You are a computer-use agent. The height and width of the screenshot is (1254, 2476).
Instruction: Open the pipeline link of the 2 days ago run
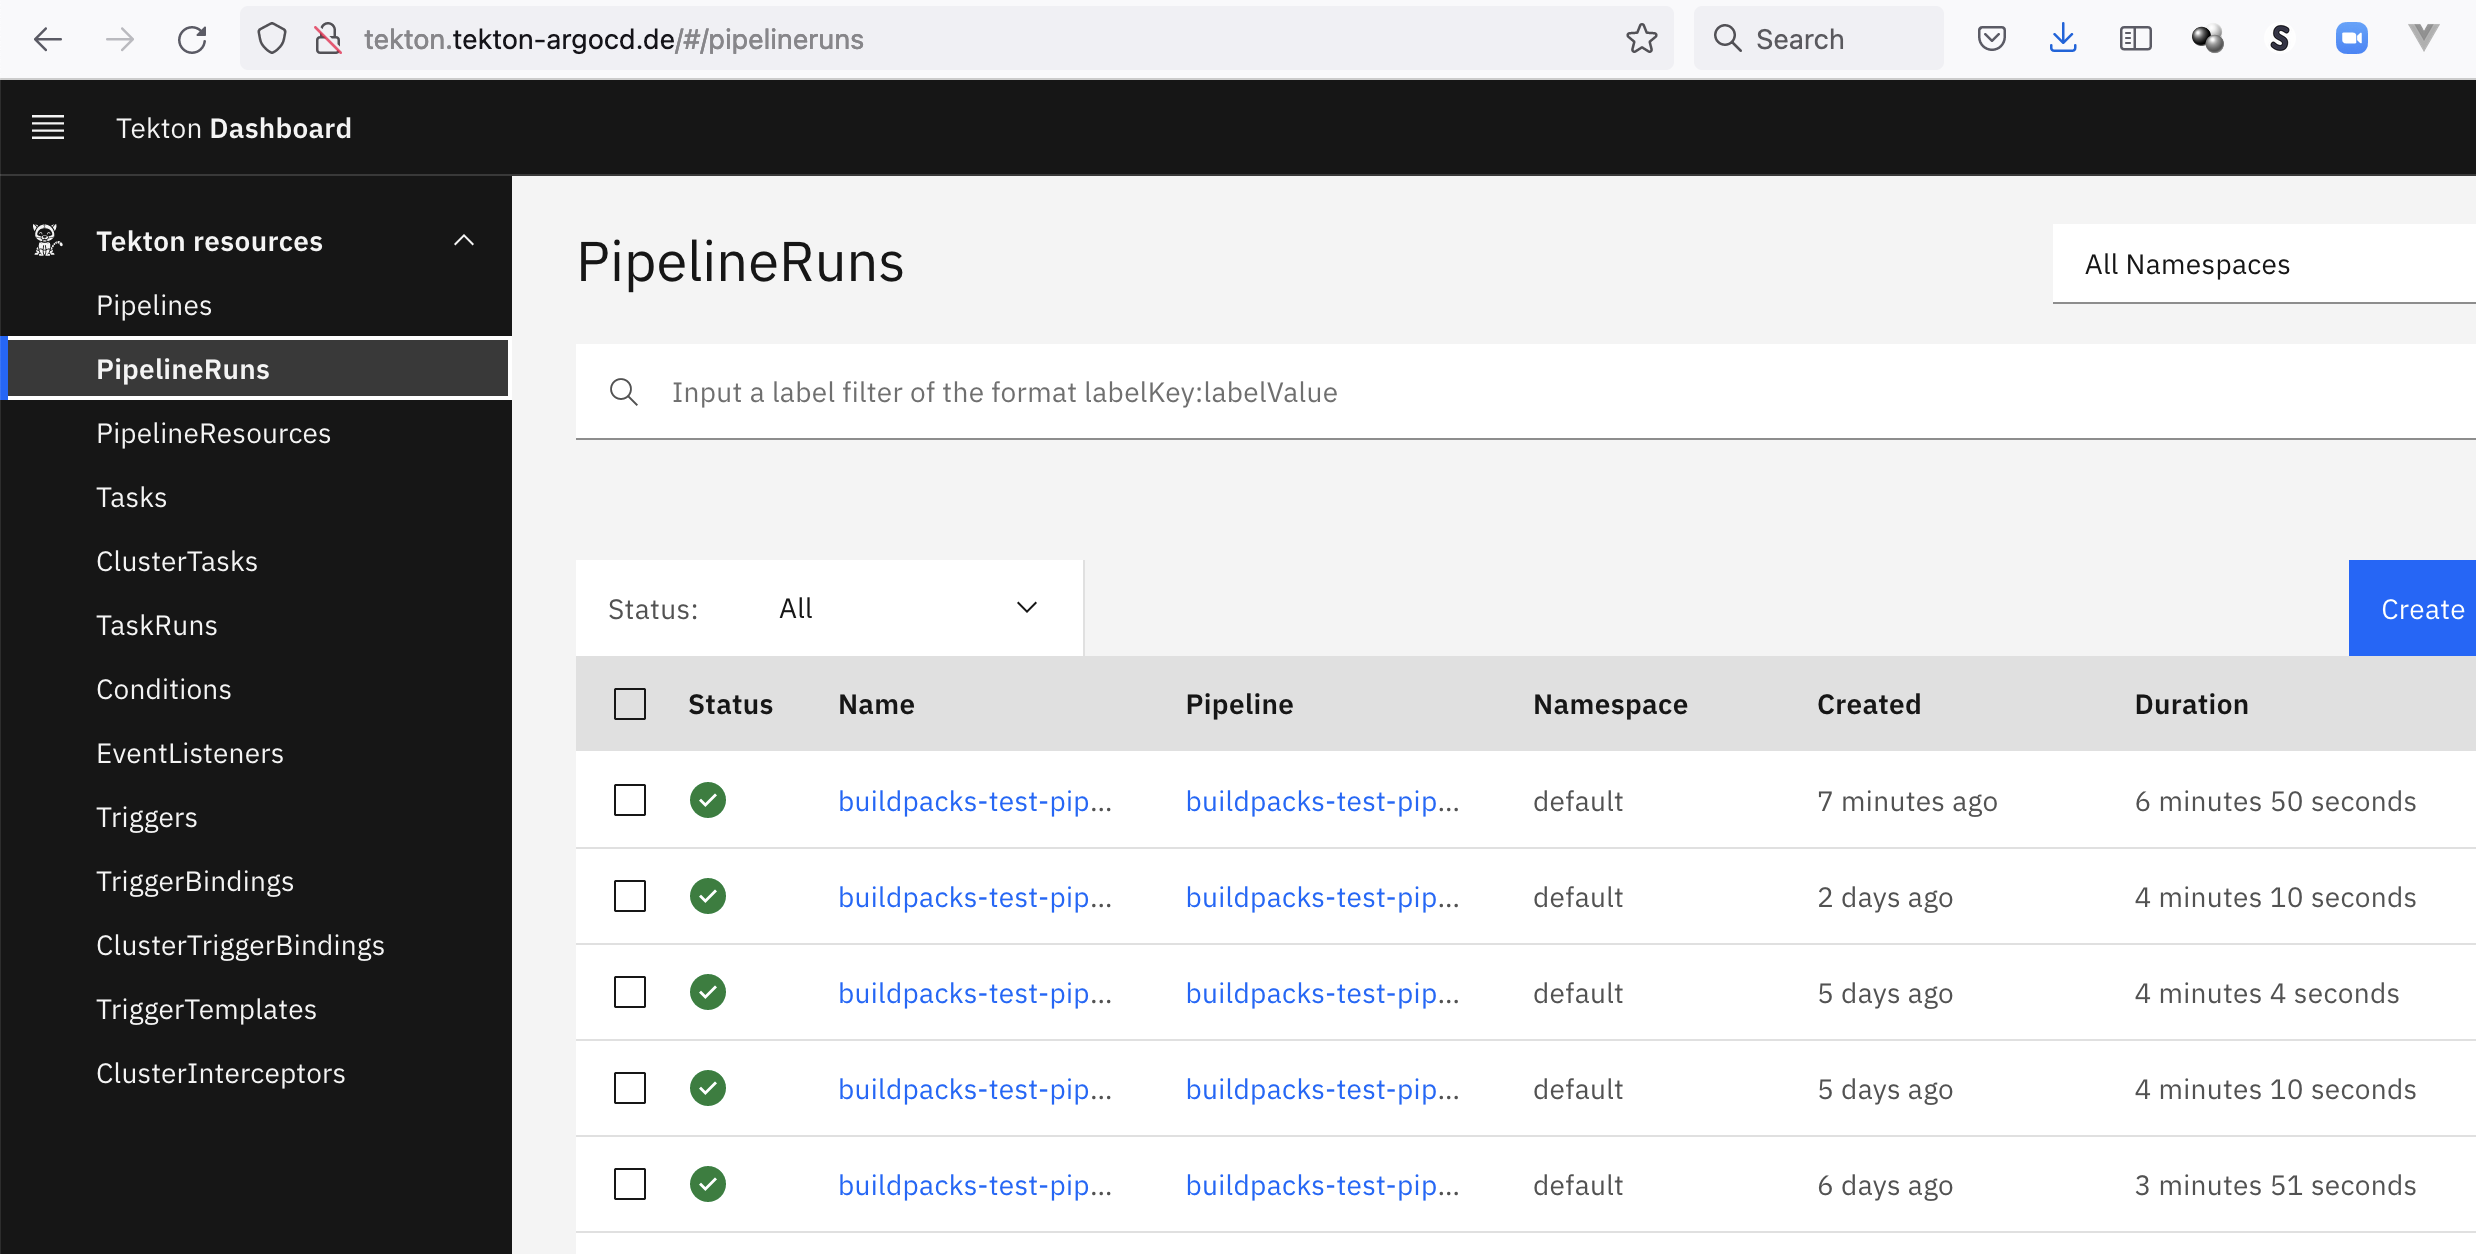[1322, 898]
